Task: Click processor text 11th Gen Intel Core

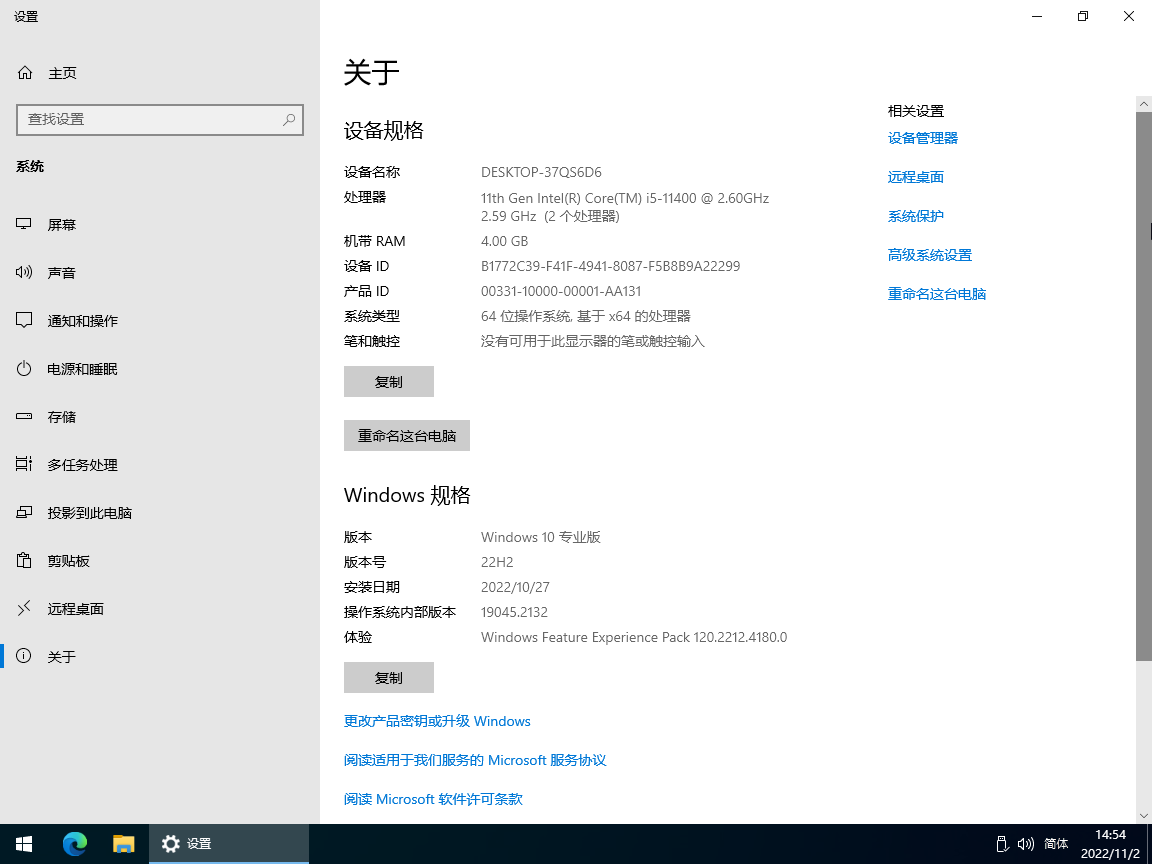Action: click(624, 206)
